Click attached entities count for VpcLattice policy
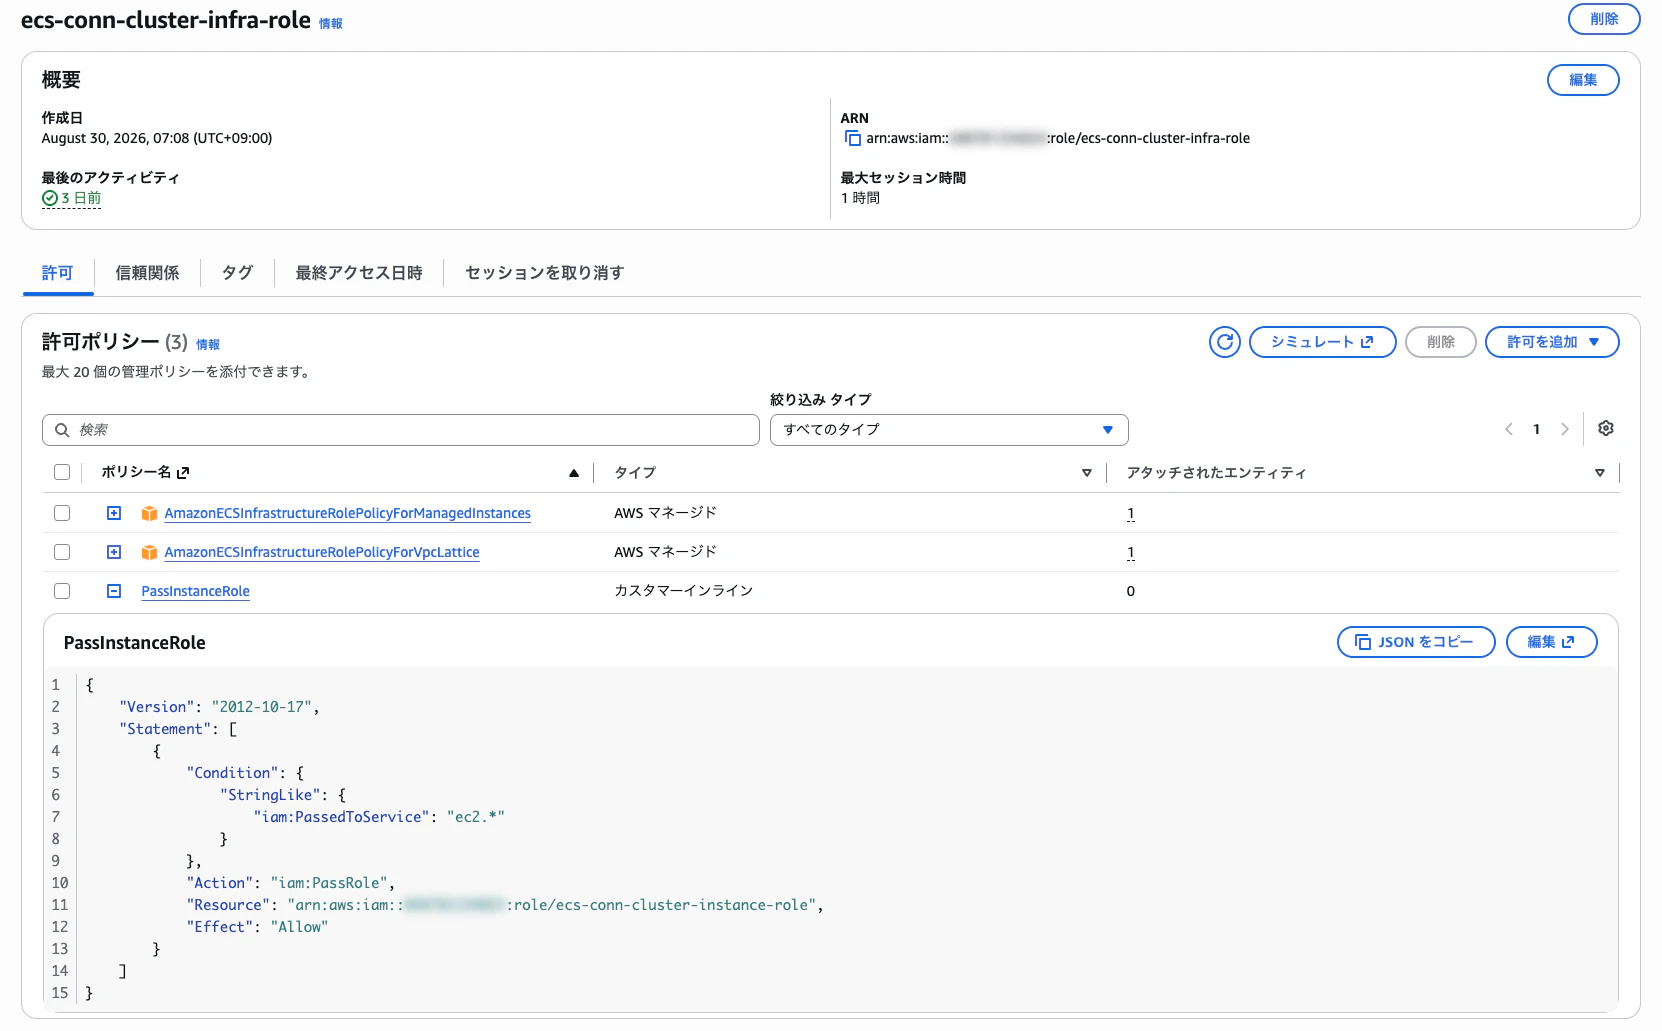This screenshot has height=1031, width=1662. 1131,553
